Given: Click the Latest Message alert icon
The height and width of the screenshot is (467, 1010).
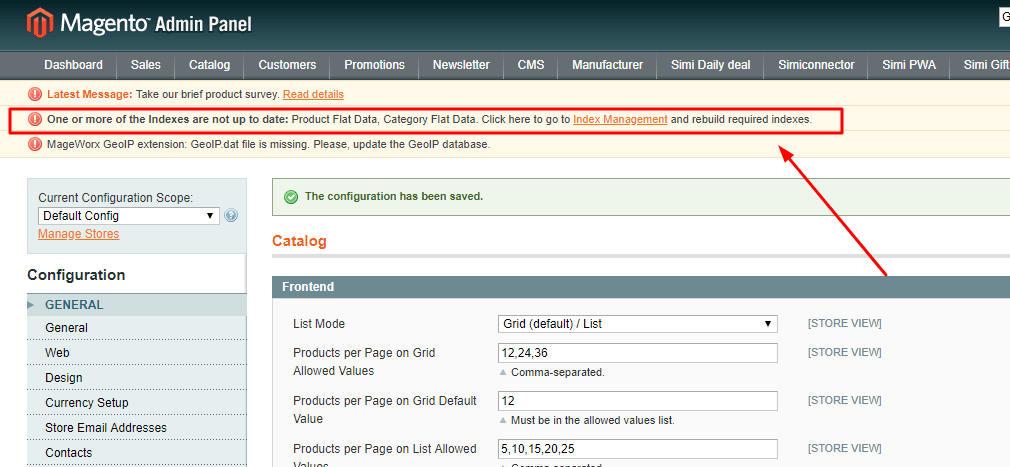Looking at the screenshot, I should click(x=35, y=94).
